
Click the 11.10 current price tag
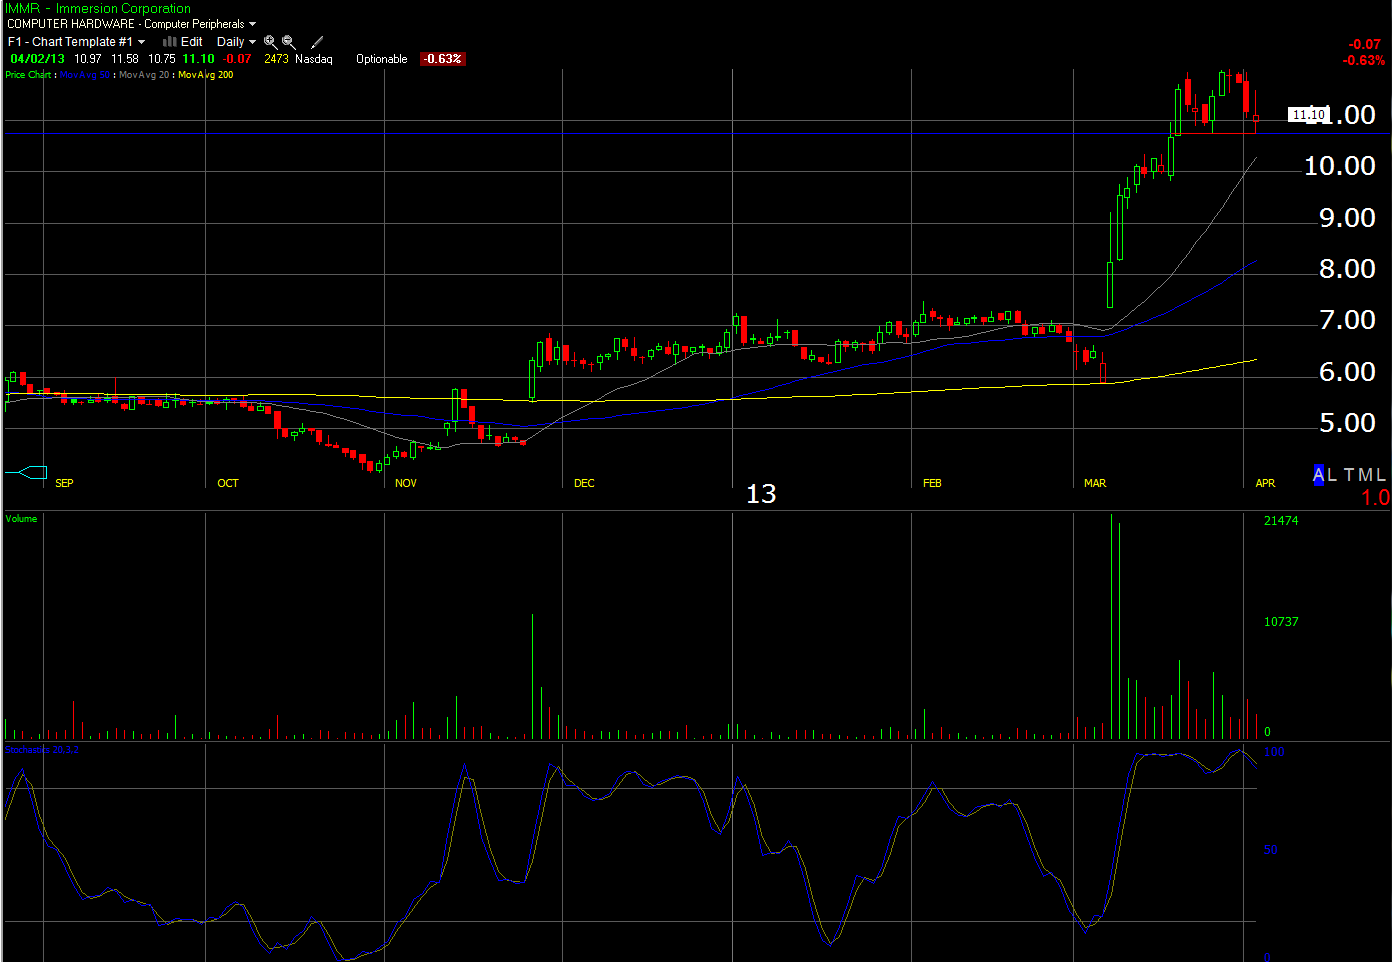(1307, 115)
